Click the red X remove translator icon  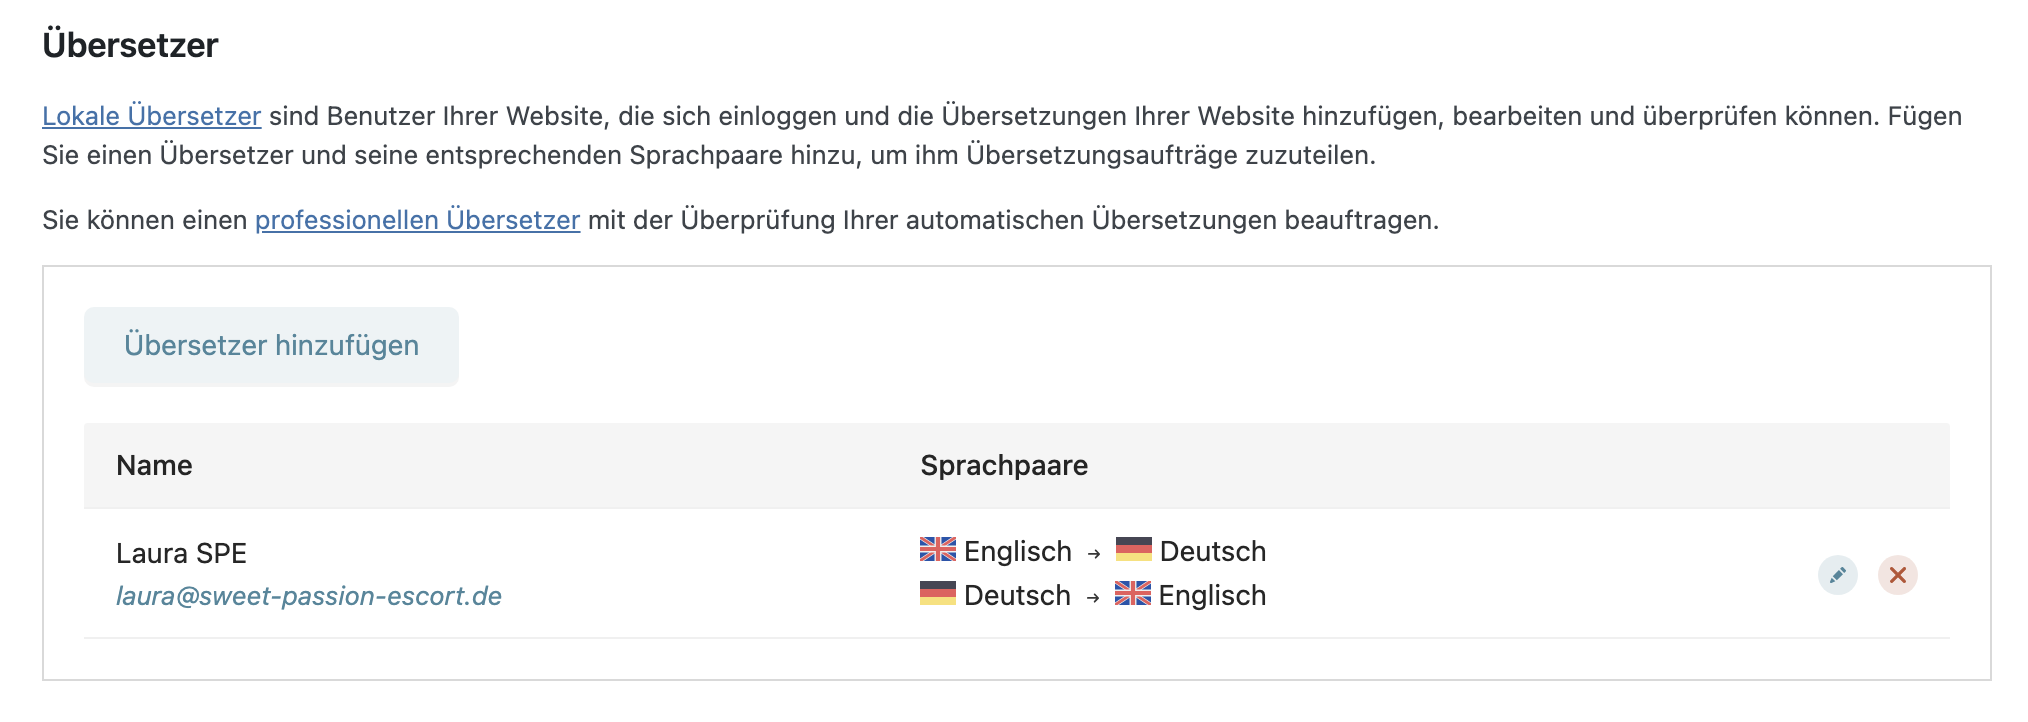(x=1897, y=575)
